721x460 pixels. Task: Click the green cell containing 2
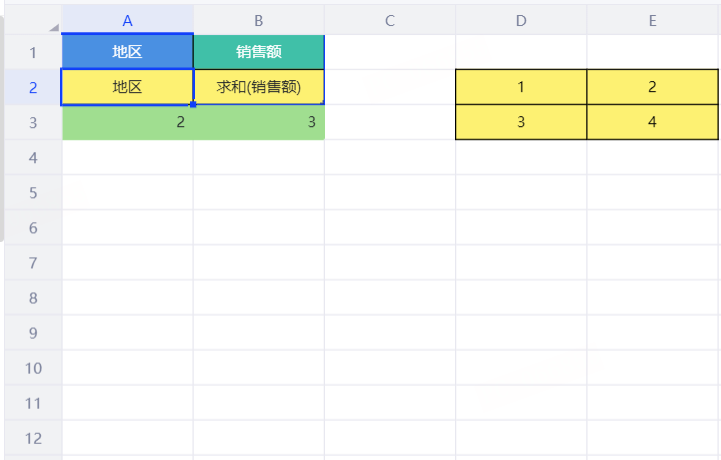127,123
